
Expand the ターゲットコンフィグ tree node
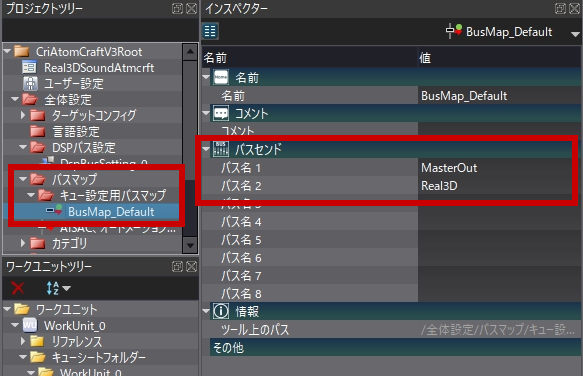pos(23,115)
